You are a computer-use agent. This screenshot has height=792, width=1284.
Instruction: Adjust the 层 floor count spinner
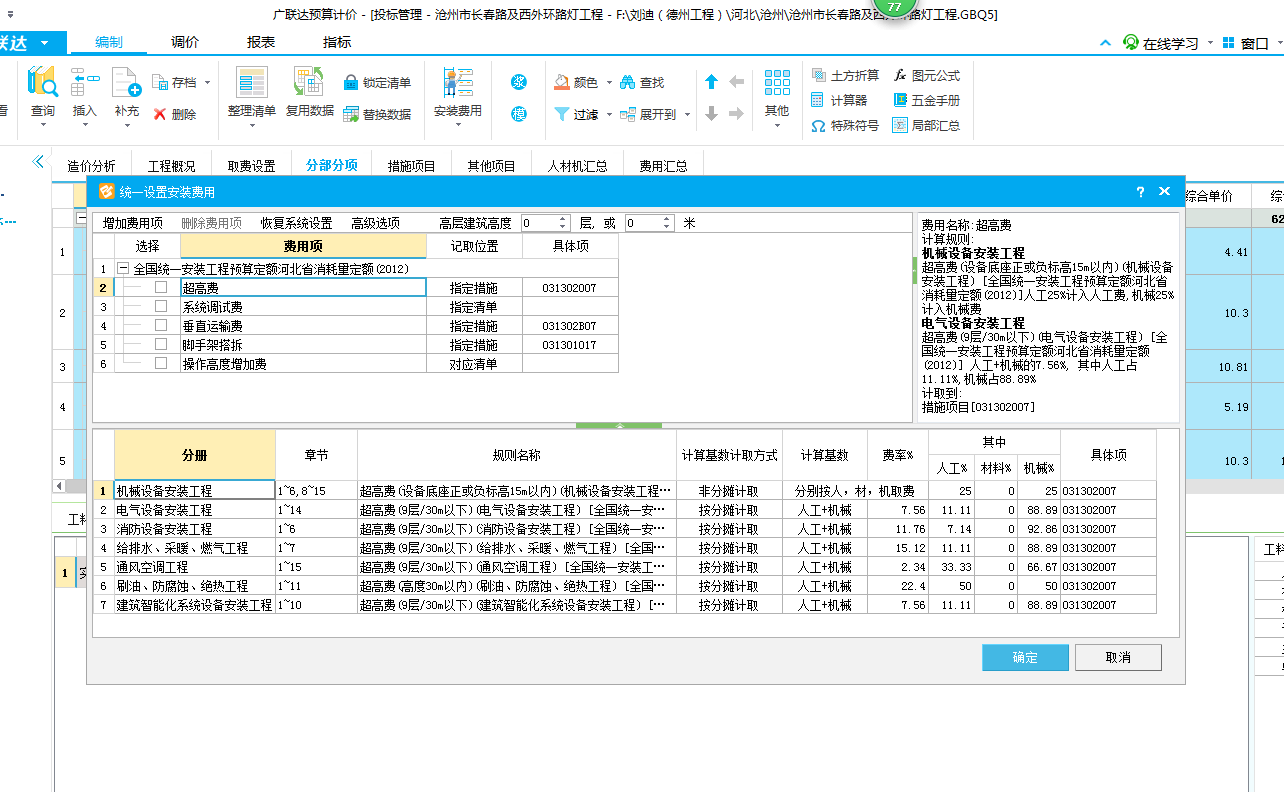[562, 223]
